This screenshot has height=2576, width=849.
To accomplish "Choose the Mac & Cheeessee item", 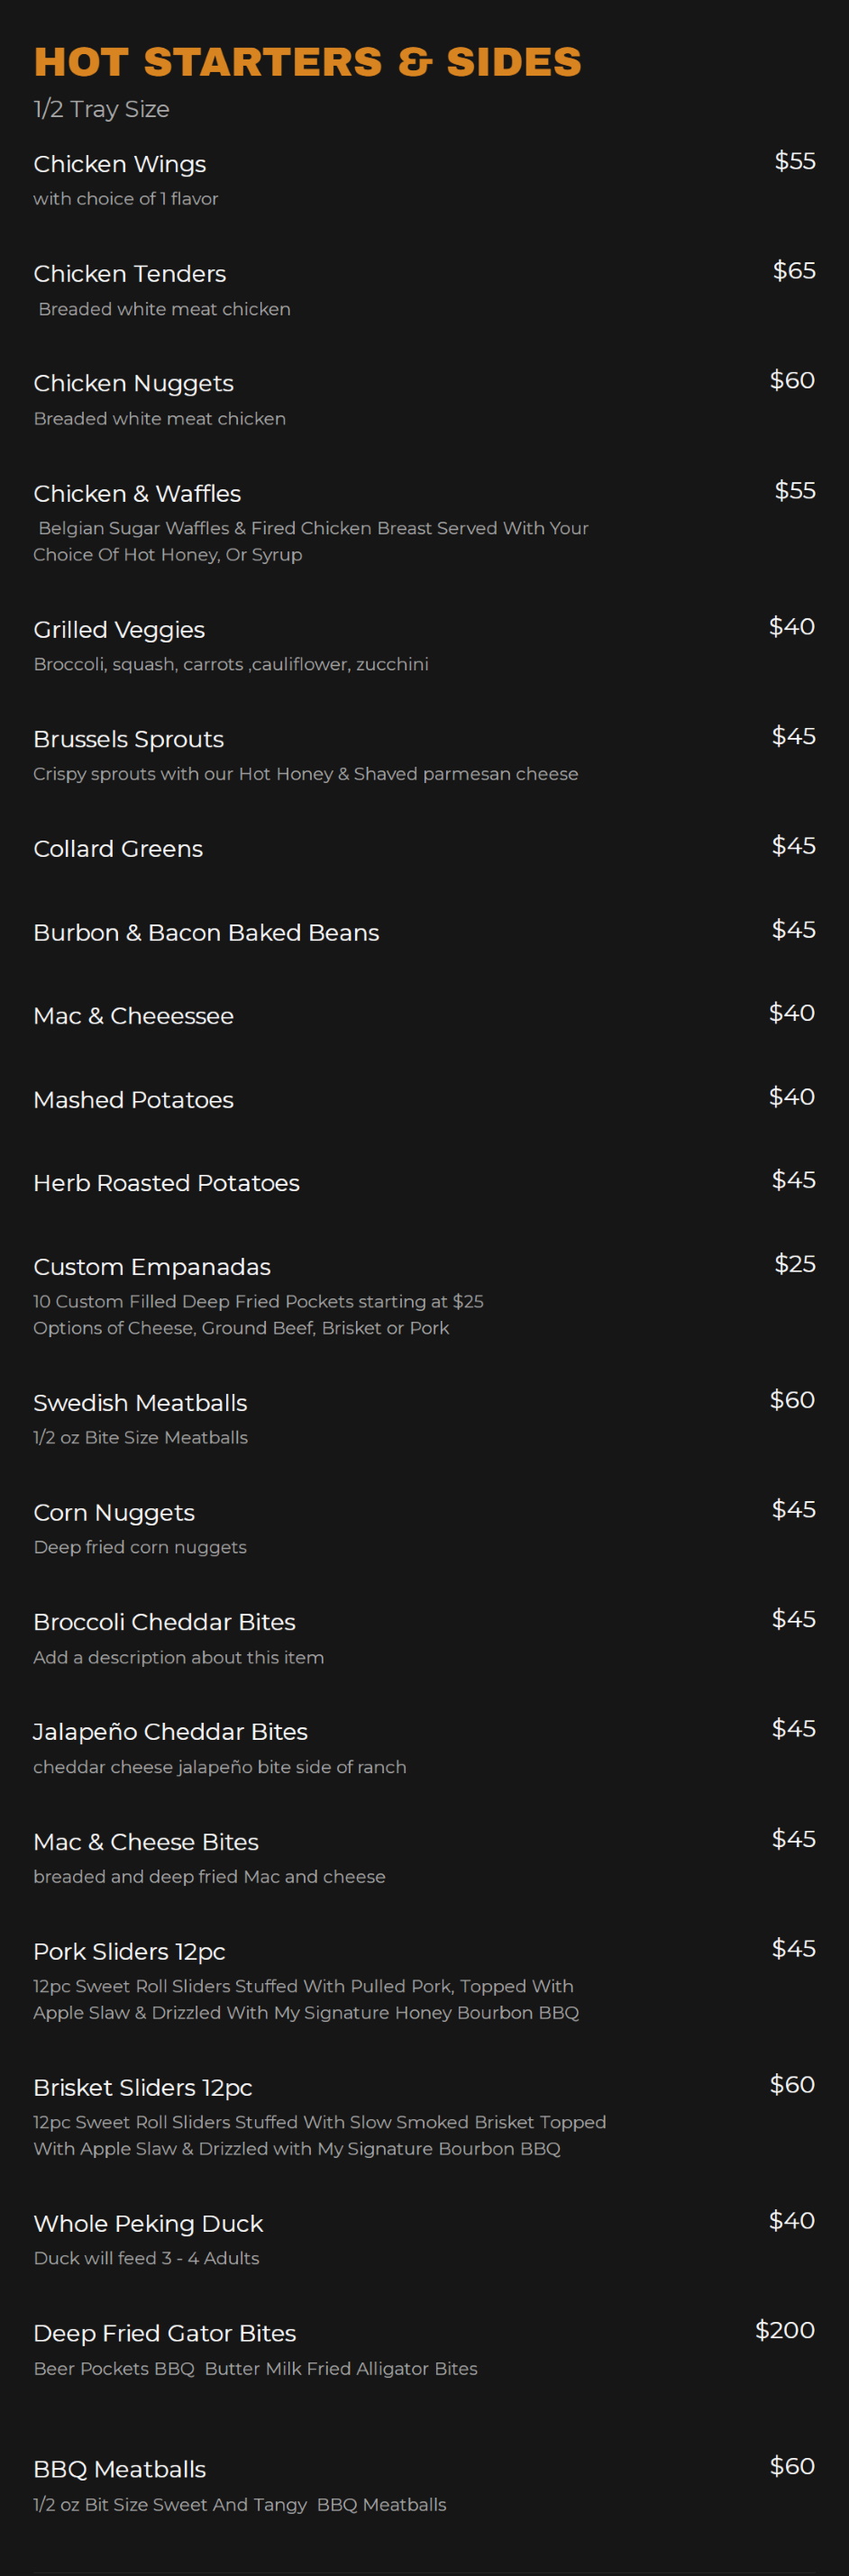I will [133, 1015].
